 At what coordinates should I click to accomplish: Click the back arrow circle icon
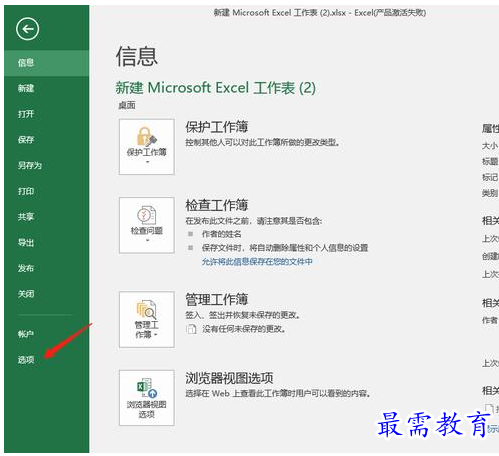[x=27, y=29]
